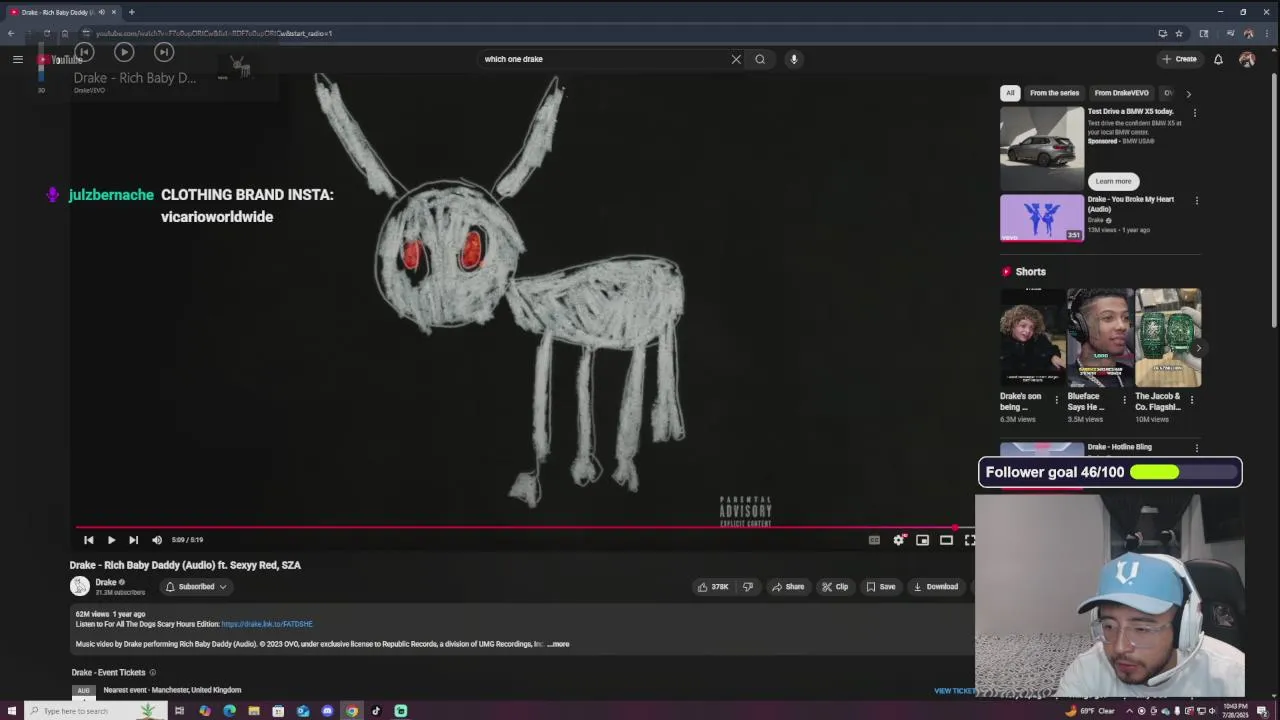Create a Clip of the video

835,587
